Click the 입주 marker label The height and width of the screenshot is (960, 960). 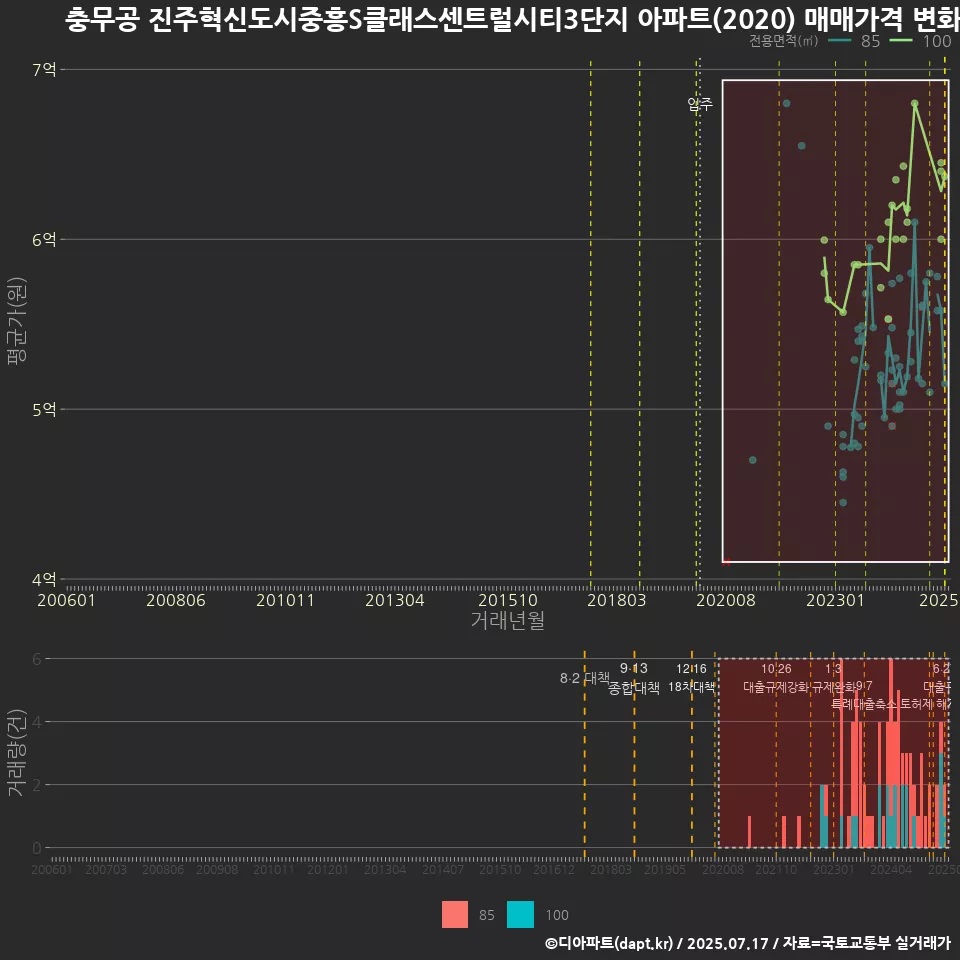click(x=700, y=105)
